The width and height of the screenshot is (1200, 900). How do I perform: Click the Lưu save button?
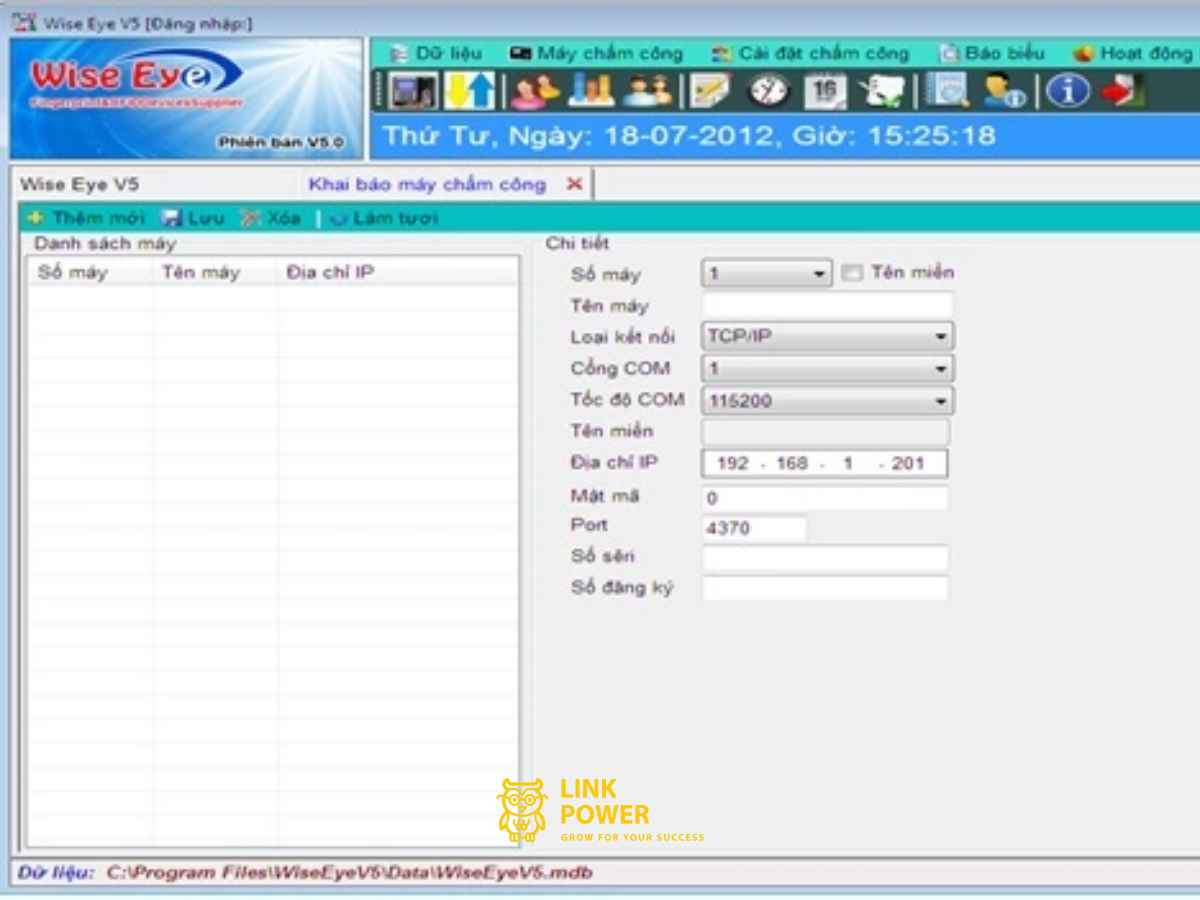click(193, 218)
